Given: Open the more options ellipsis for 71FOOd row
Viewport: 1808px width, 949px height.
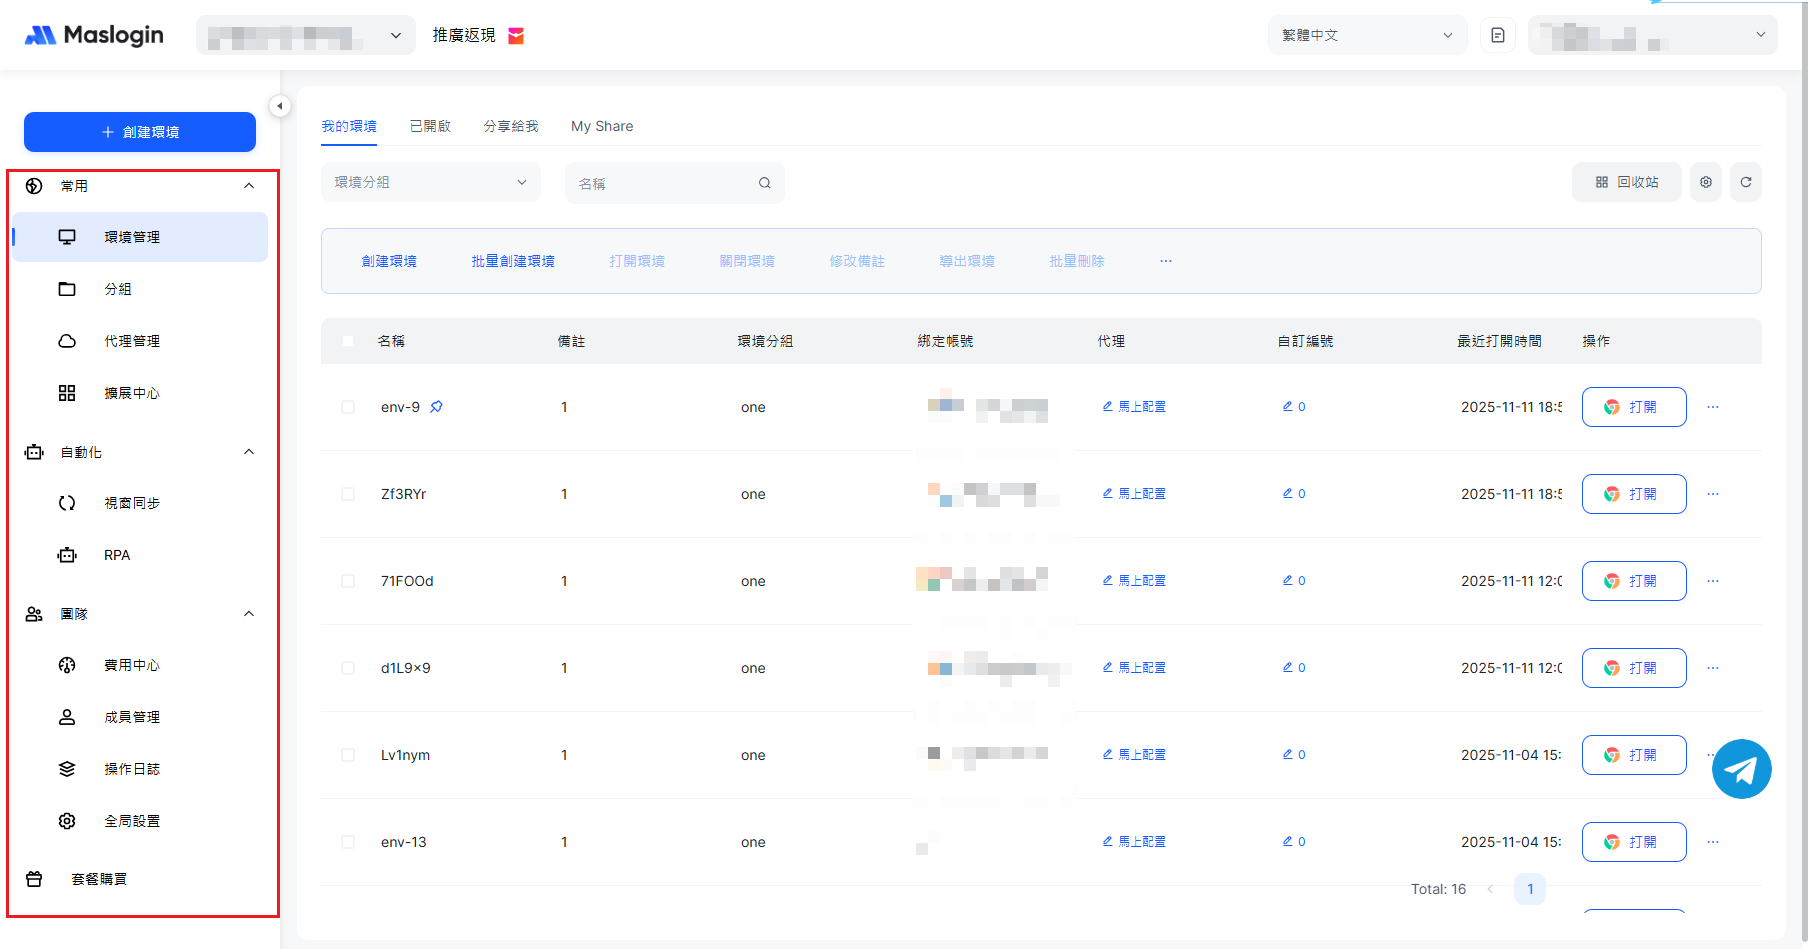Looking at the screenshot, I should click(x=1713, y=581).
